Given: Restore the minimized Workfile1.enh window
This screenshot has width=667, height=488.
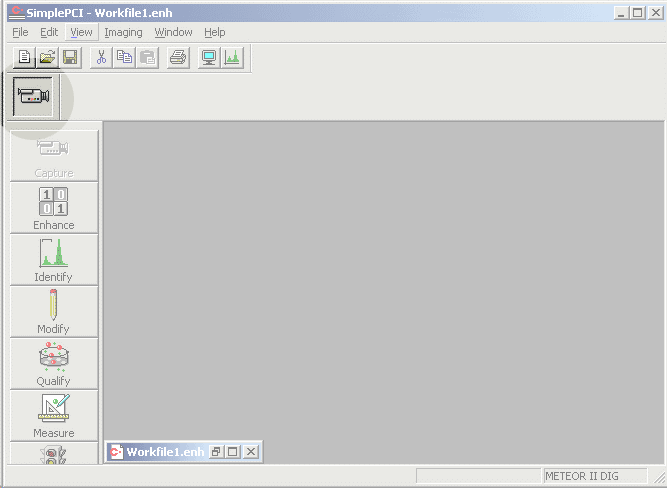Looking at the screenshot, I should pyautogui.click(x=215, y=452).
